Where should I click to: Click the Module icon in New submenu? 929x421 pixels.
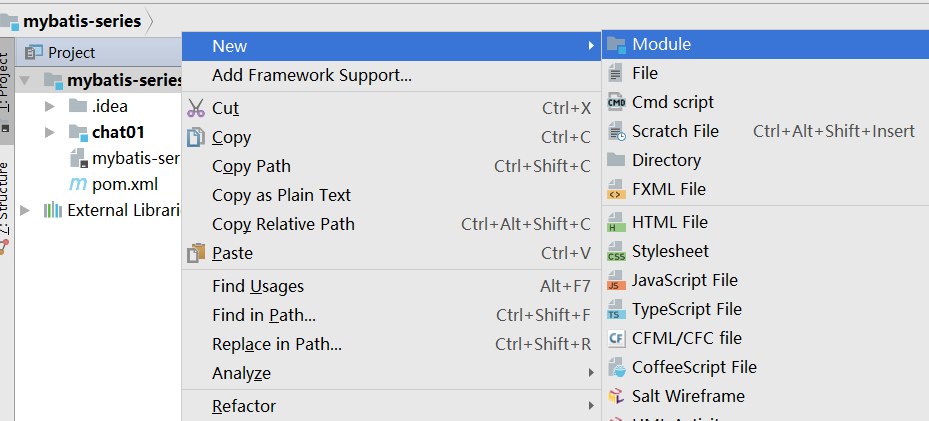pyautogui.click(x=616, y=45)
